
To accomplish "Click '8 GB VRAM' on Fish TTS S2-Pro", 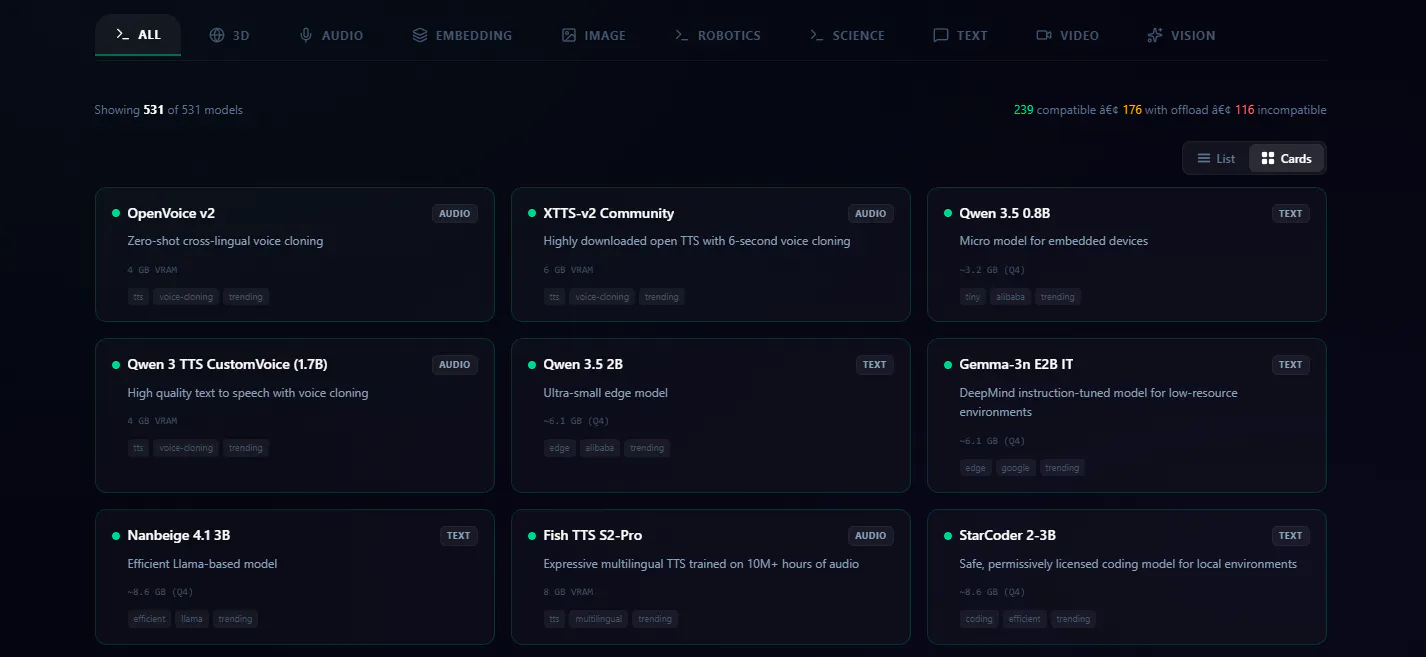I will [x=568, y=592].
